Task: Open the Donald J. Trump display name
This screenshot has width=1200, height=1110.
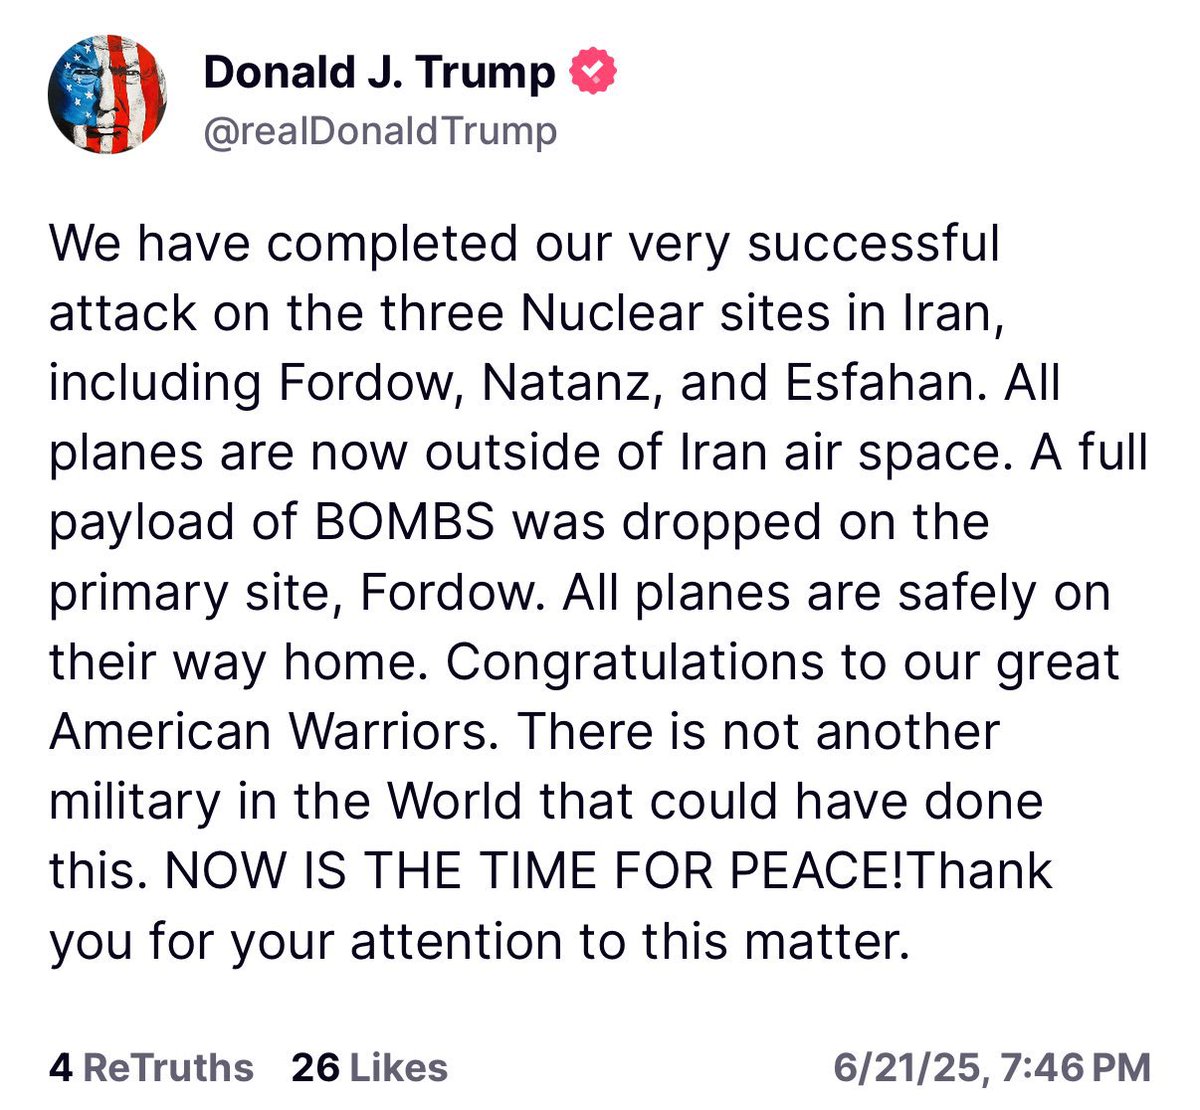Action: (x=379, y=72)
